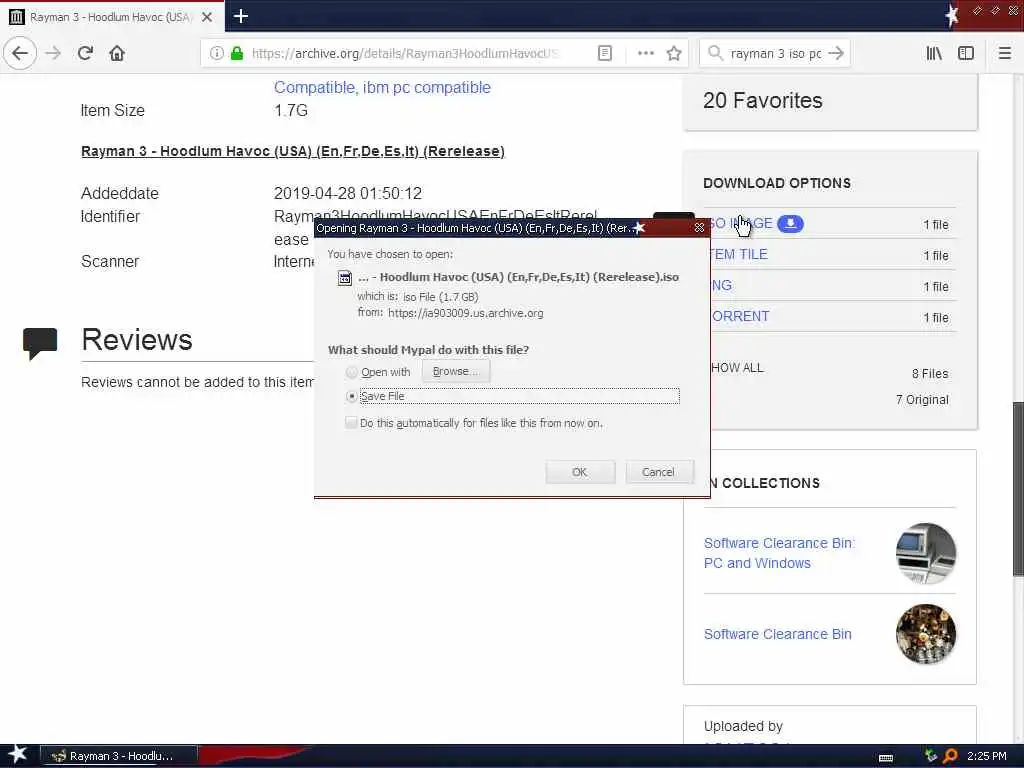Screen dimensions: 1024x768
Task: Click Software Clearance Bin collection thumbnail
Action: 925,634
